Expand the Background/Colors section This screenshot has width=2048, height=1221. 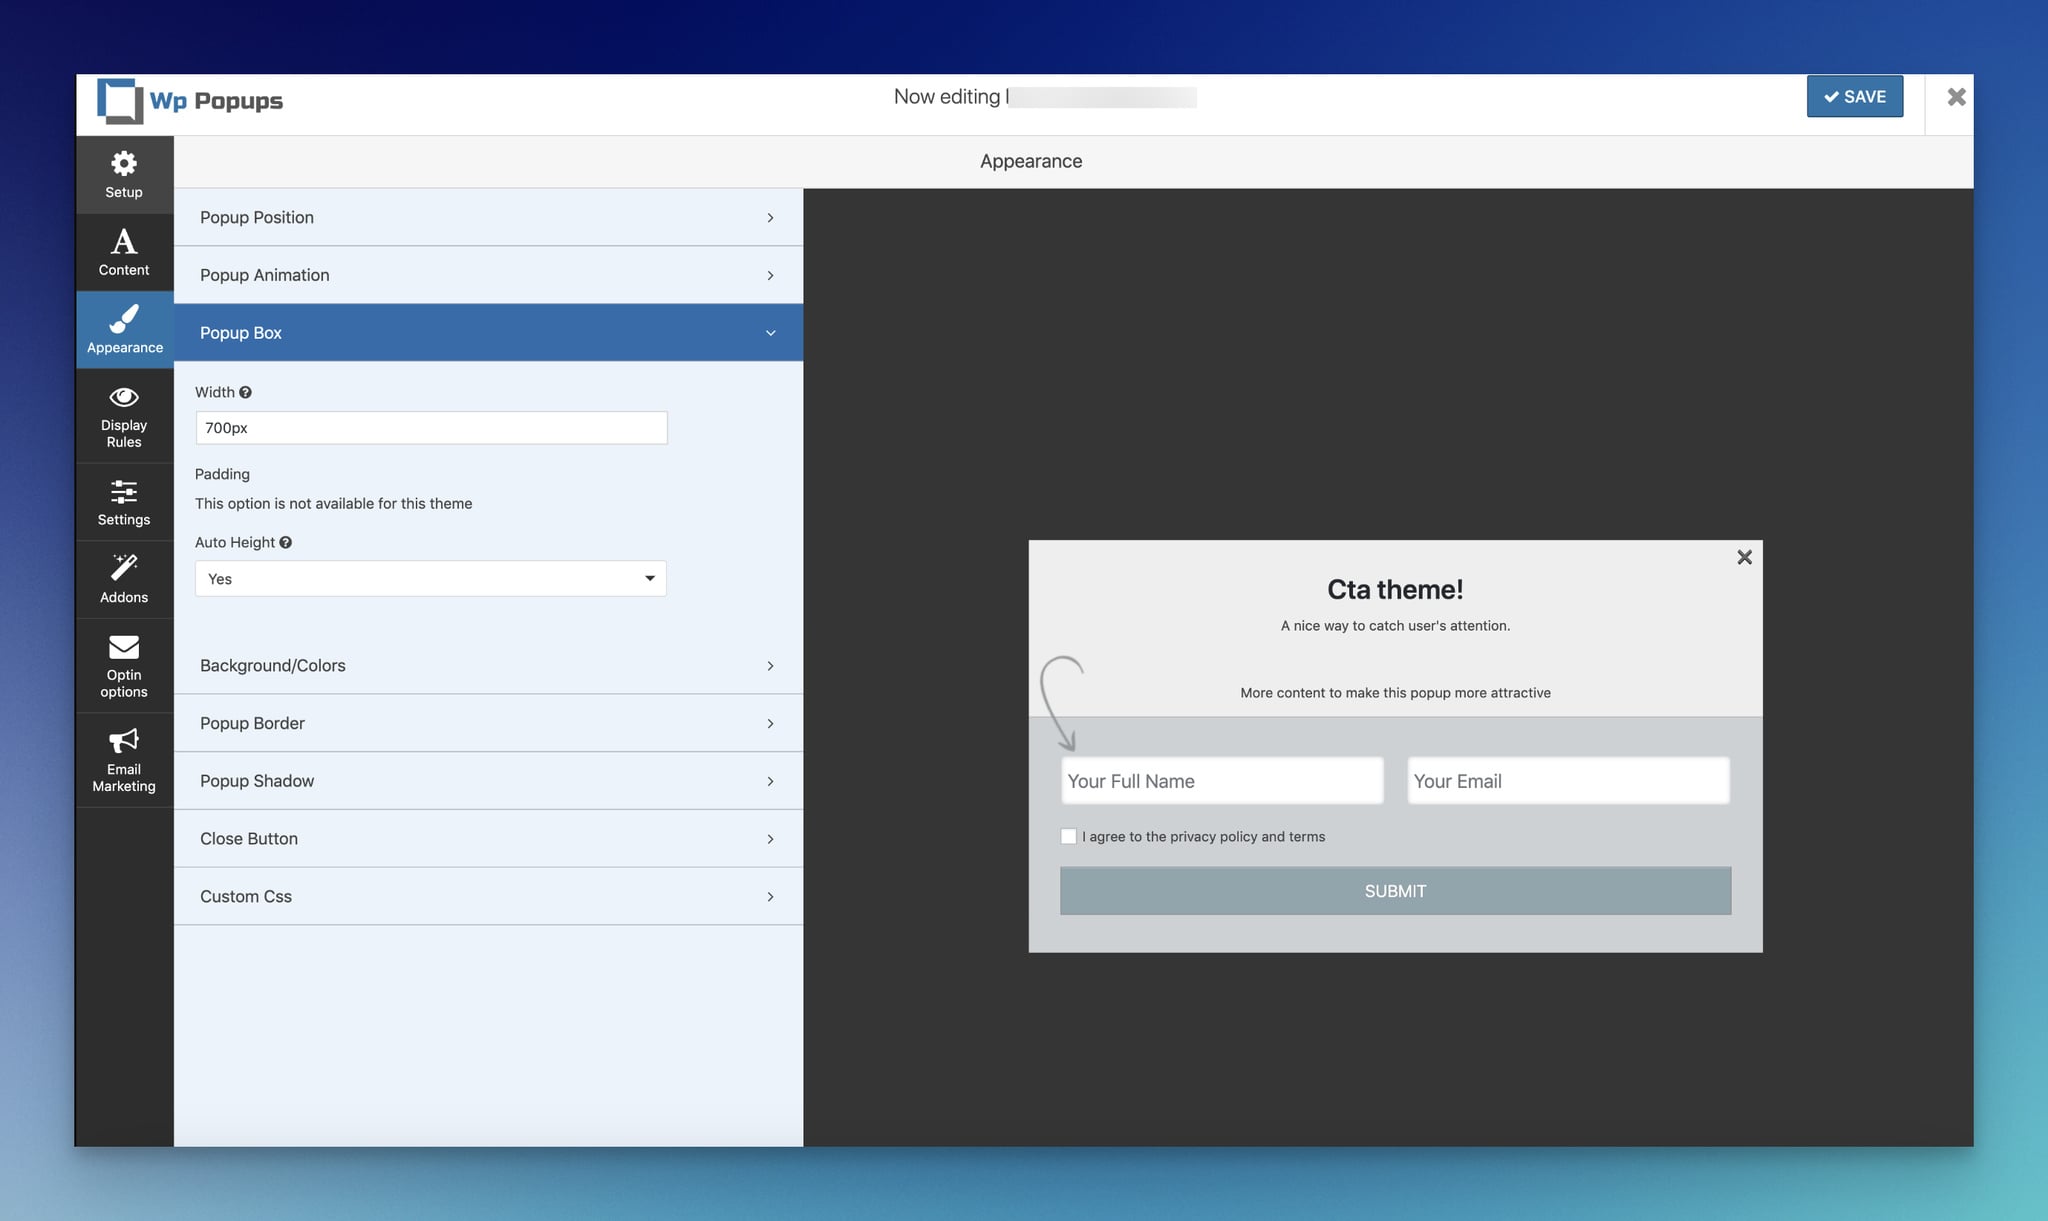coord(488,665)
